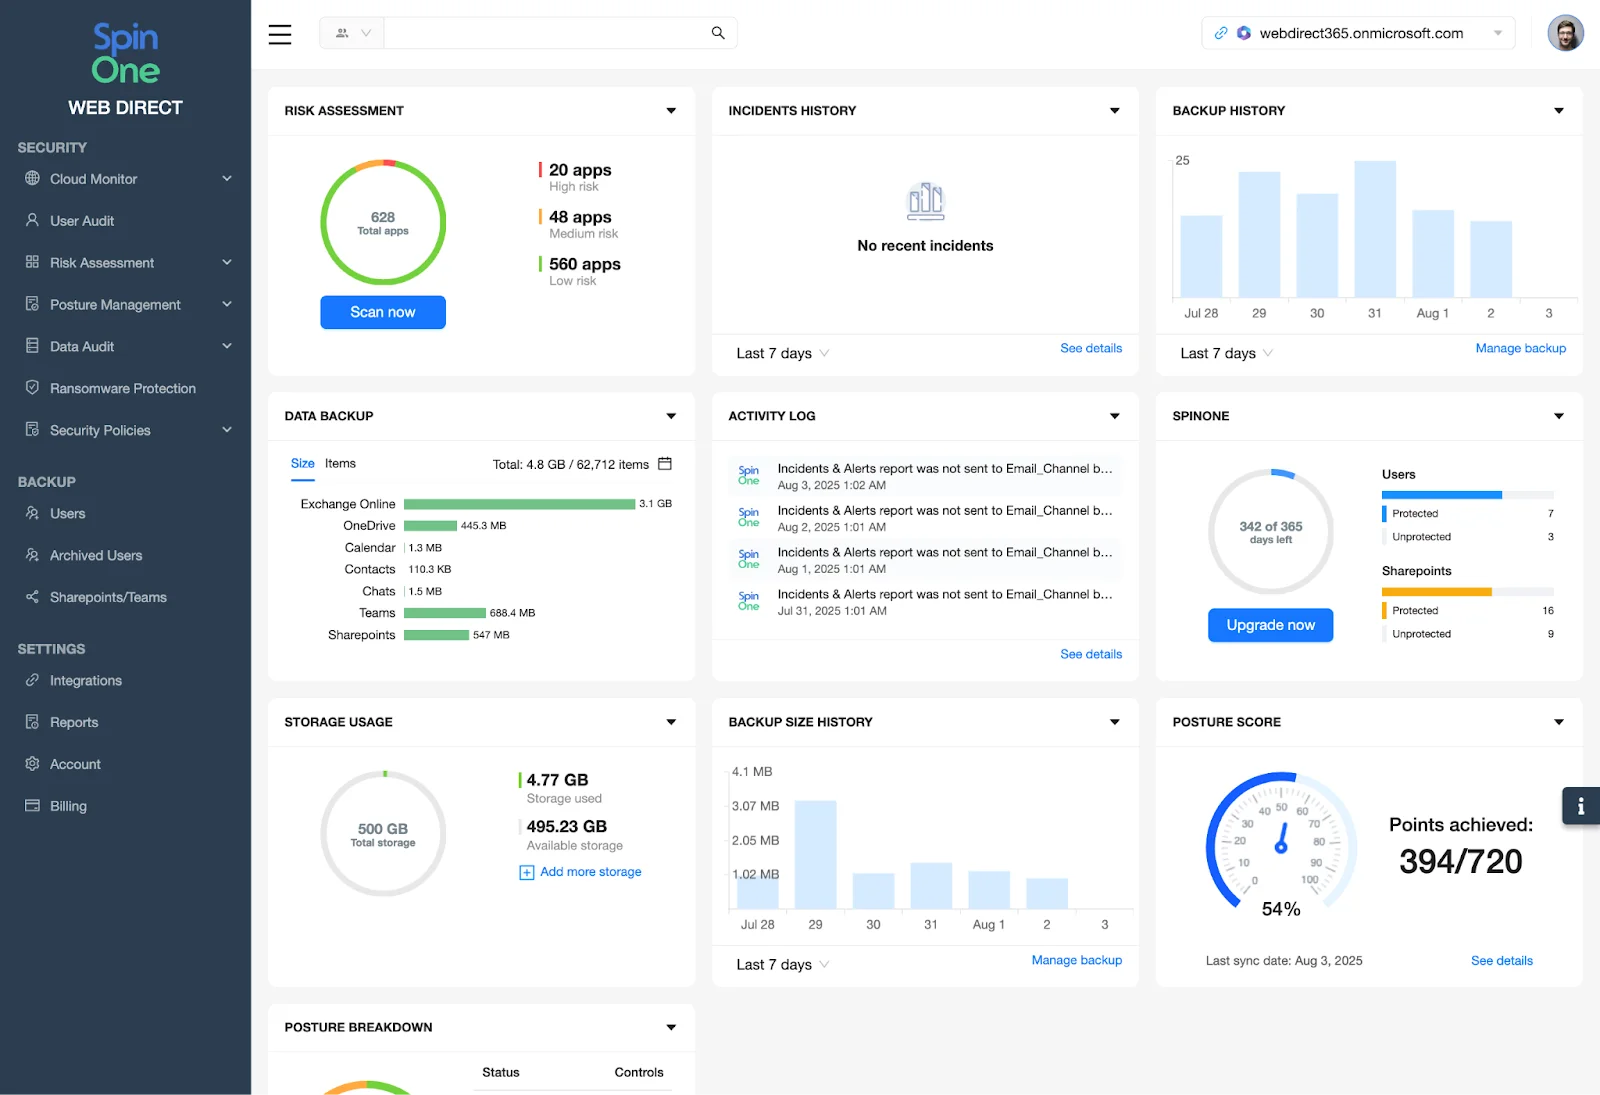The height and width of the screenshot is (1095, 1600).
Task: Open Sharepoints/Teams backup section
Action: tap(105, 597)
